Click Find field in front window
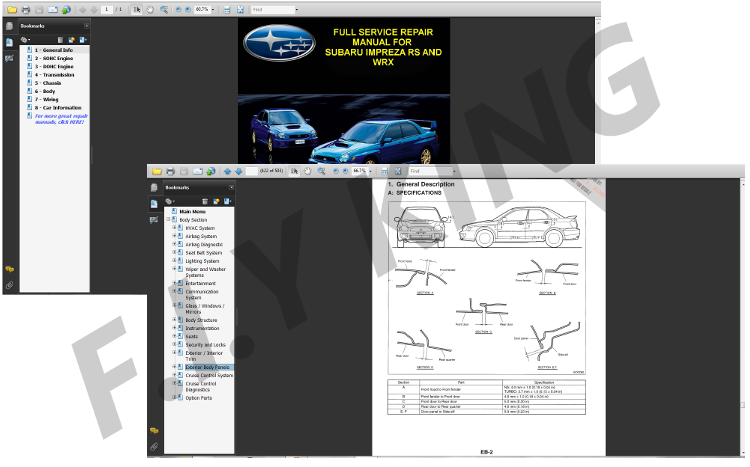Screen dimensions: 750x467 click(430, 171)
